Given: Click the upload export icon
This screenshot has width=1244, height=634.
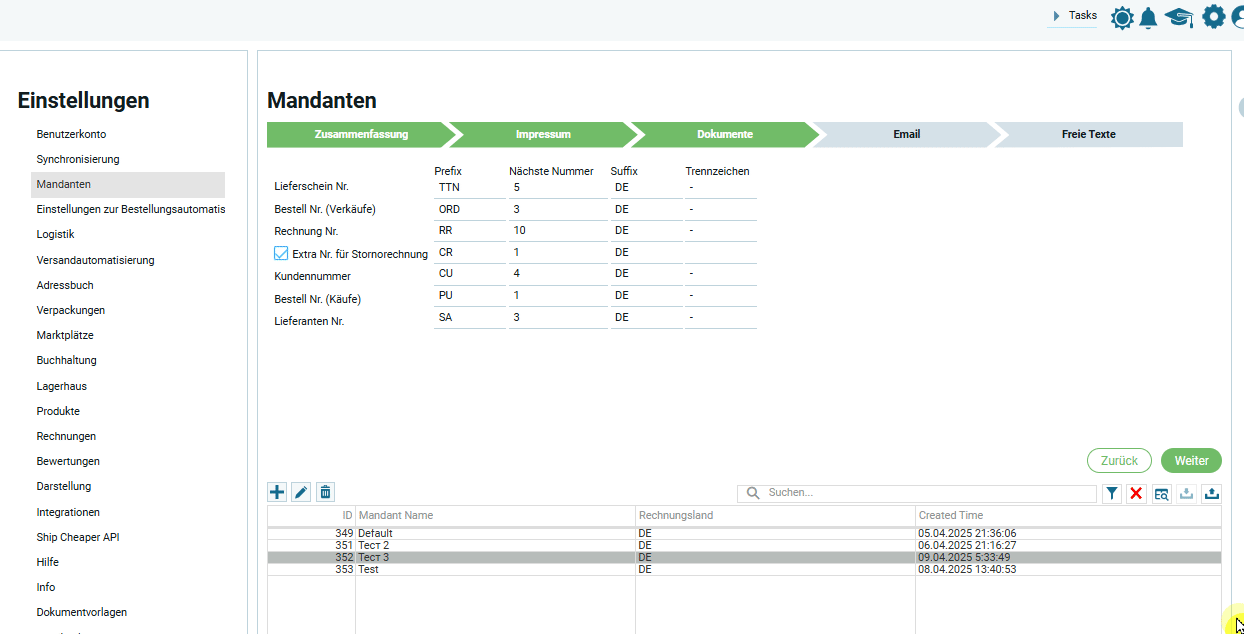Looking at the screenshot, I should pyautogui.click(x=1212, y=493).
